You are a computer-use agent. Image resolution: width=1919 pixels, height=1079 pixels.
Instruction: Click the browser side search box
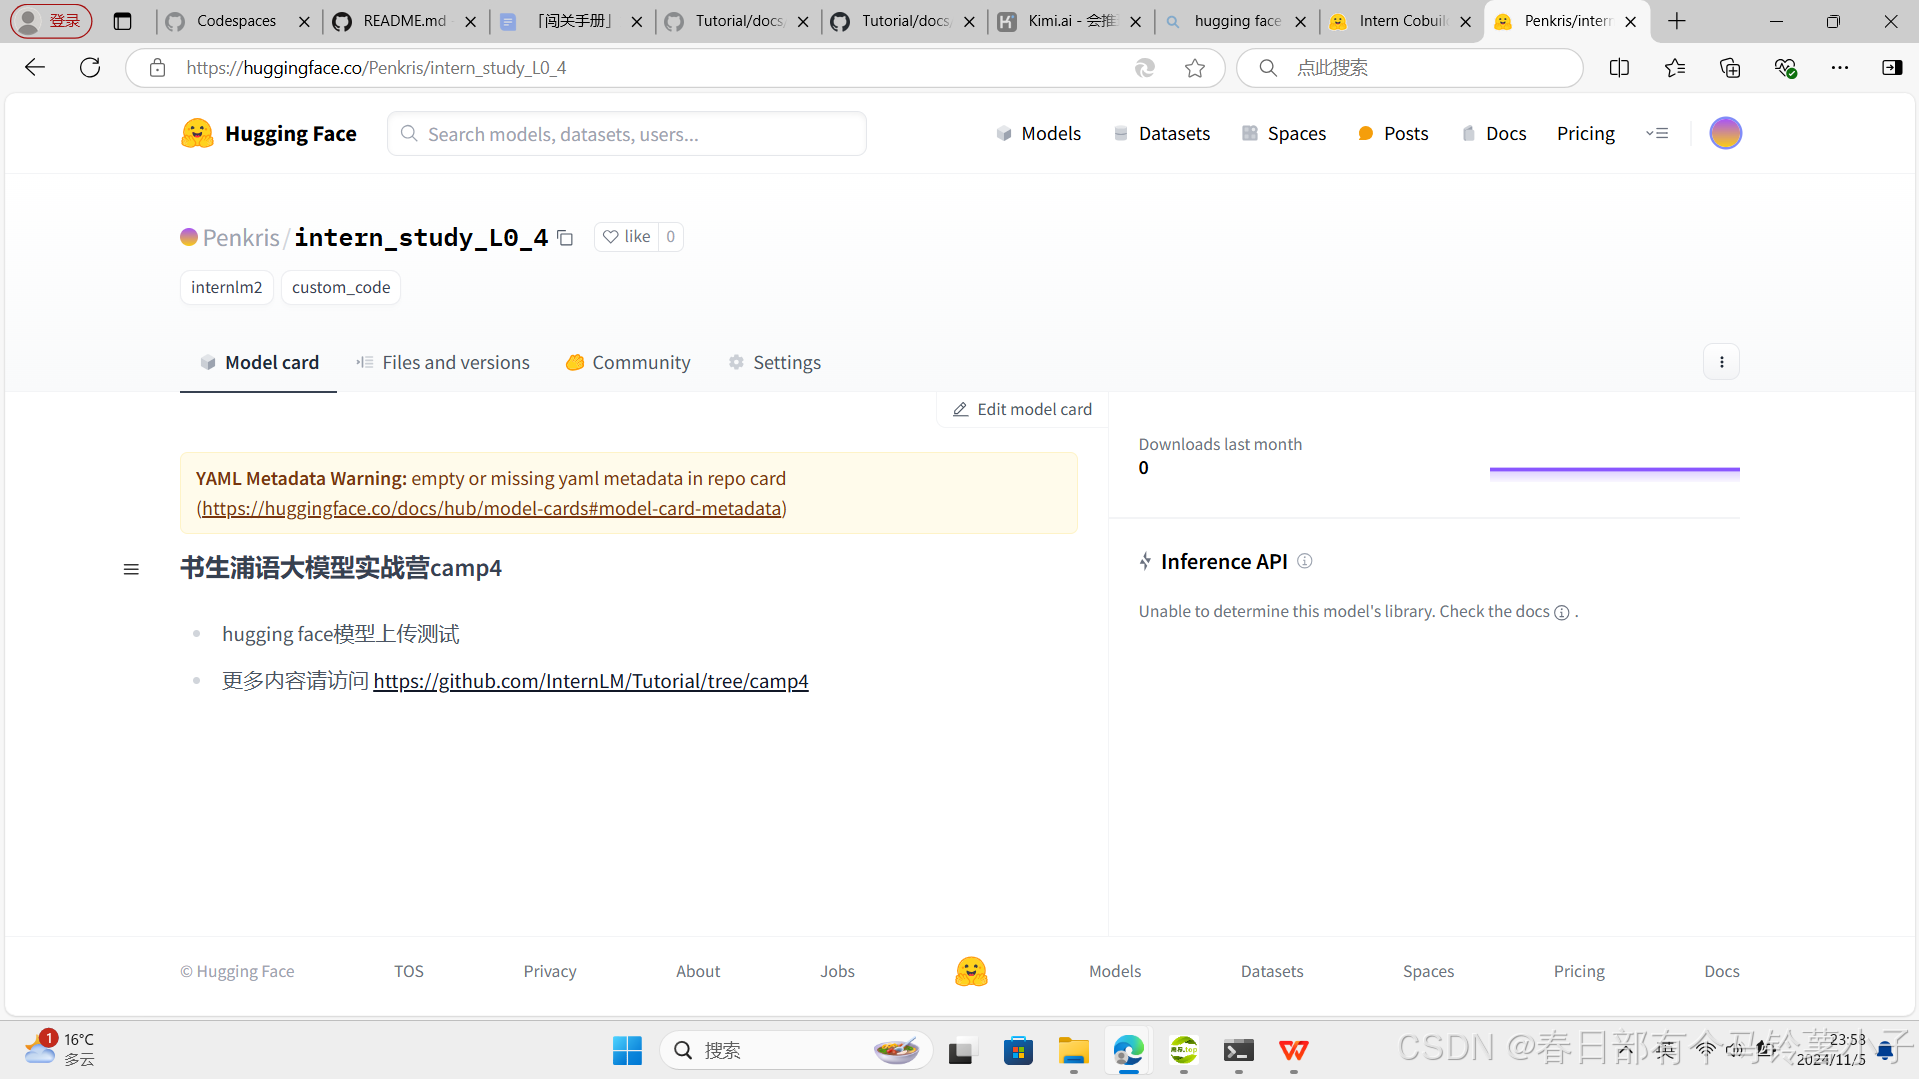click(1410, 67)
